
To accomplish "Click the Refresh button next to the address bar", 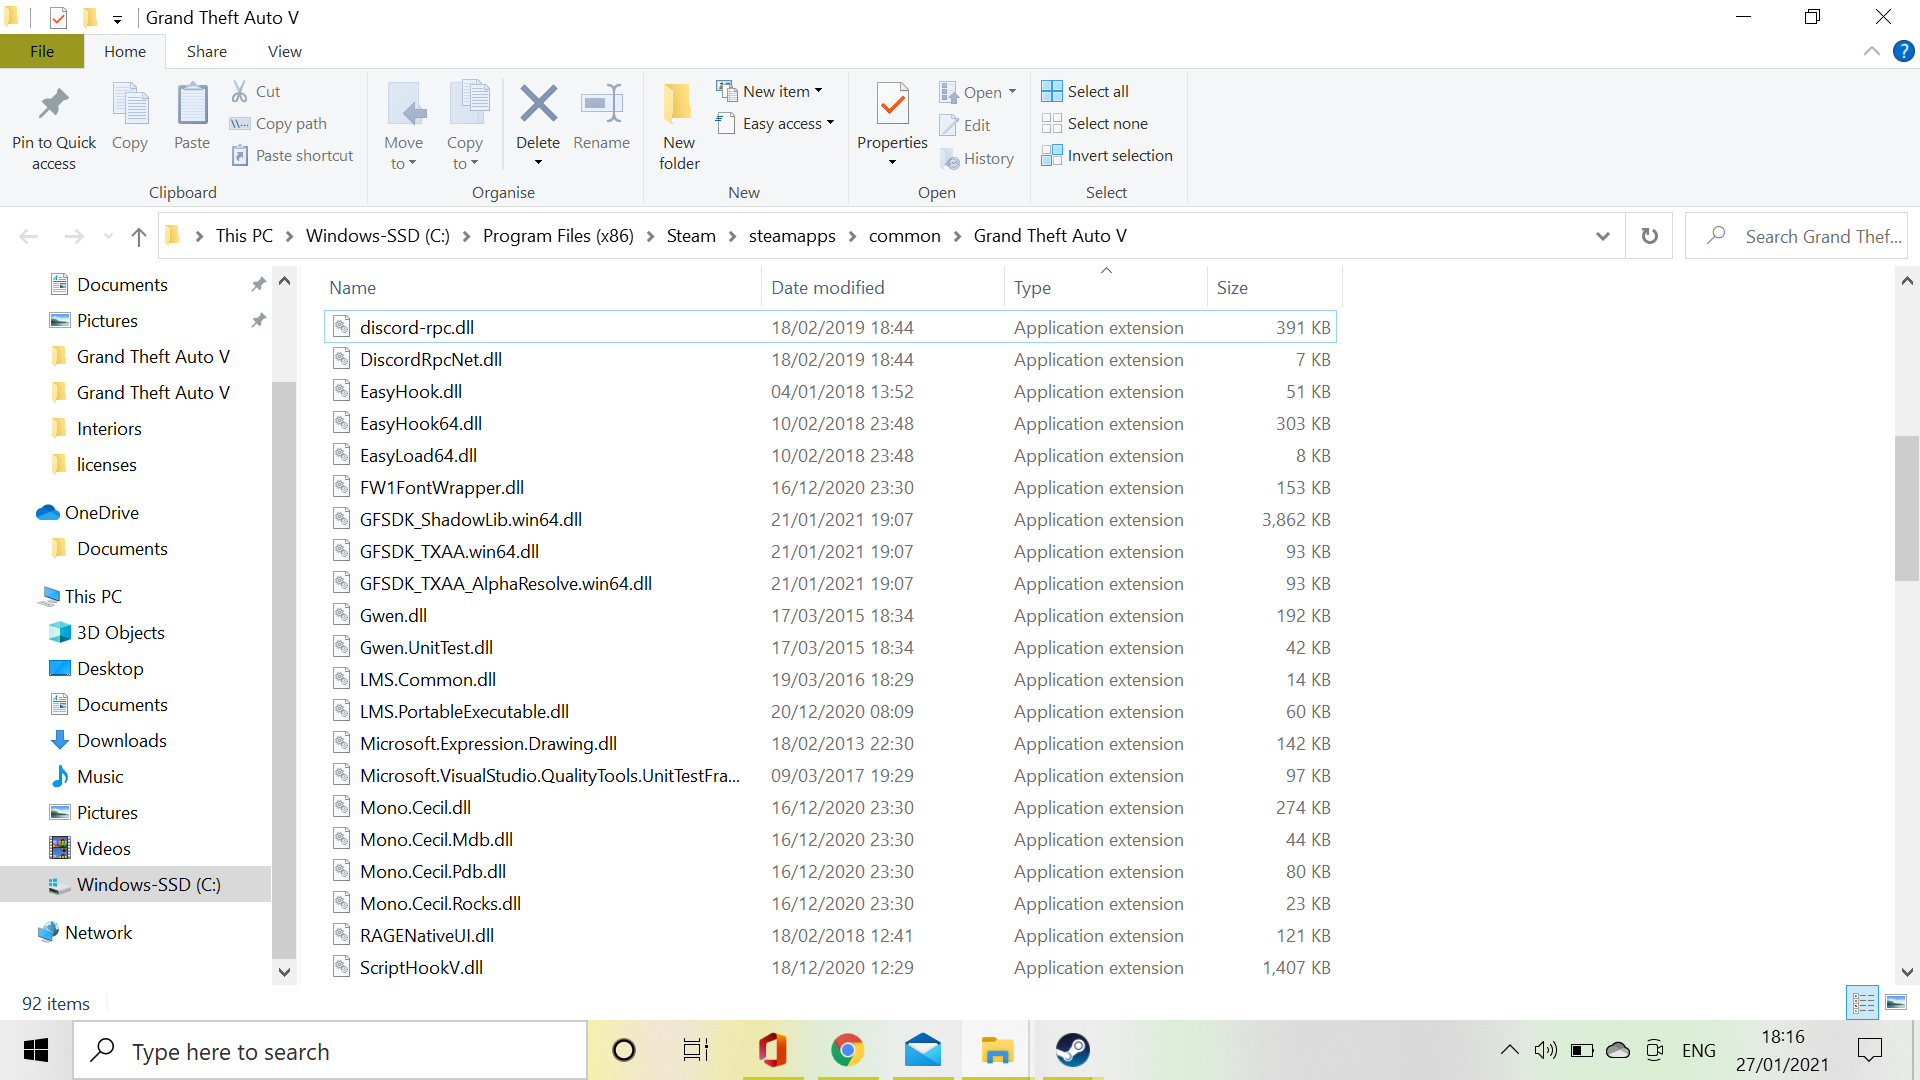I will (x=1649, y=236).
